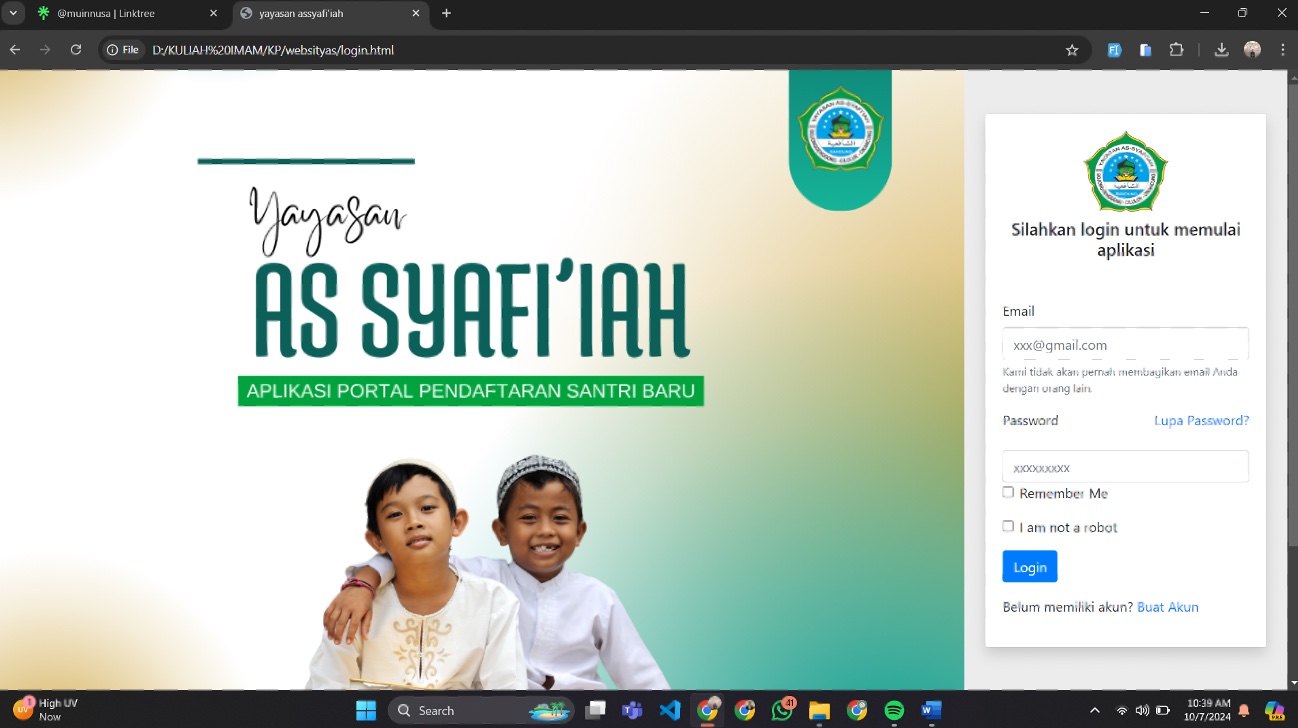The image size is (1298, 728).
Task: Open the Chrome profile avatar
Action: click(x=1252, y=50)
